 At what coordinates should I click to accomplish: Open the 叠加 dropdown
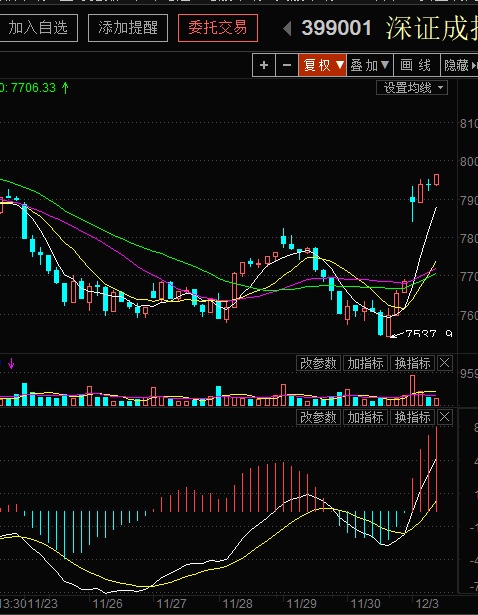370,65
